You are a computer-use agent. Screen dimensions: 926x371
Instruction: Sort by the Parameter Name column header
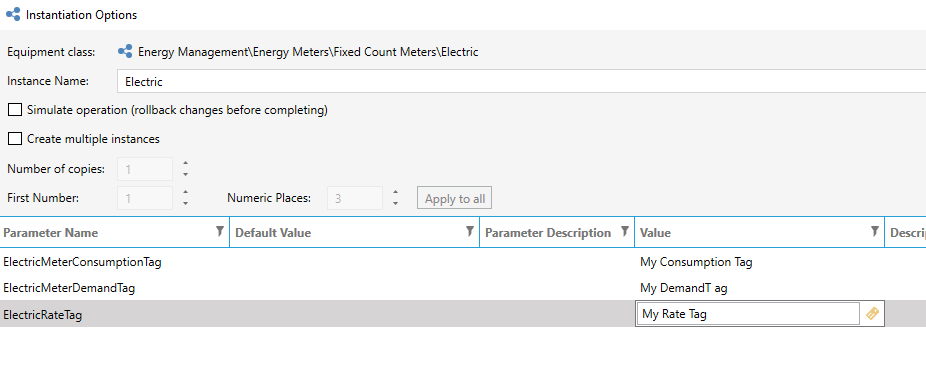point(51,233)
